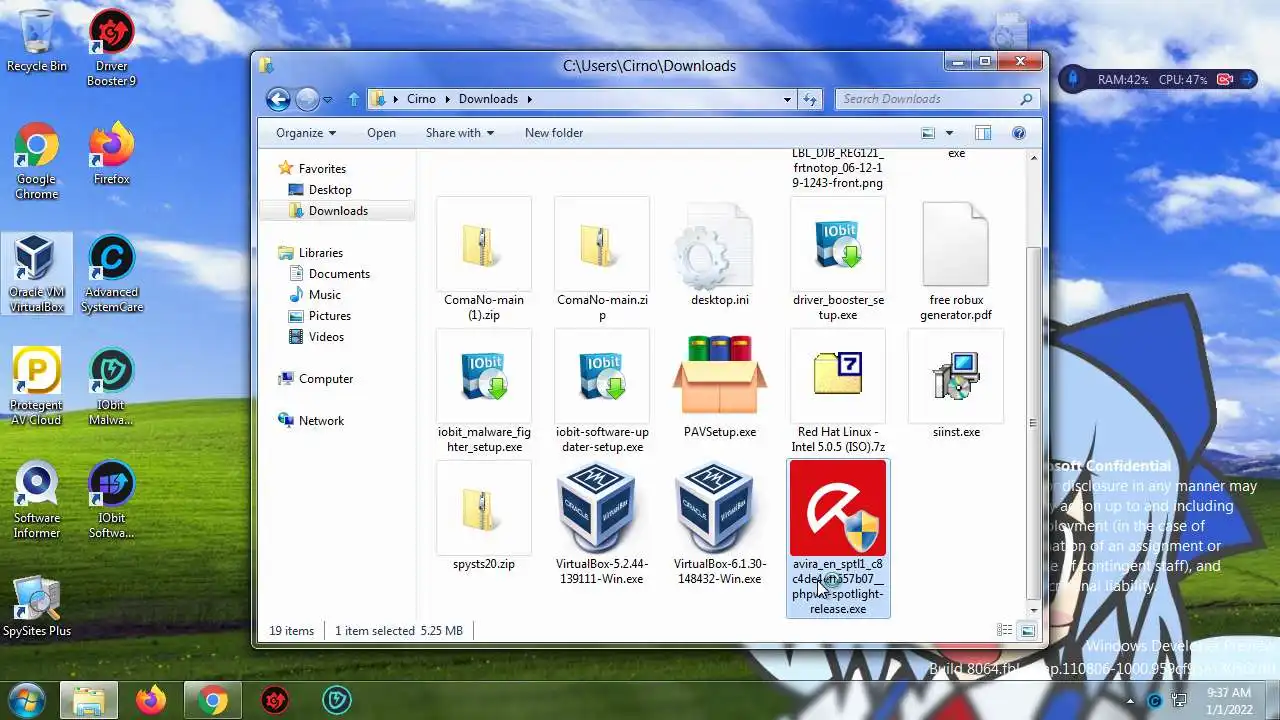This screenshot has height=720, width=1280.
Task: Open SpySites Plus desktop icon
Action: click(37, 606)
